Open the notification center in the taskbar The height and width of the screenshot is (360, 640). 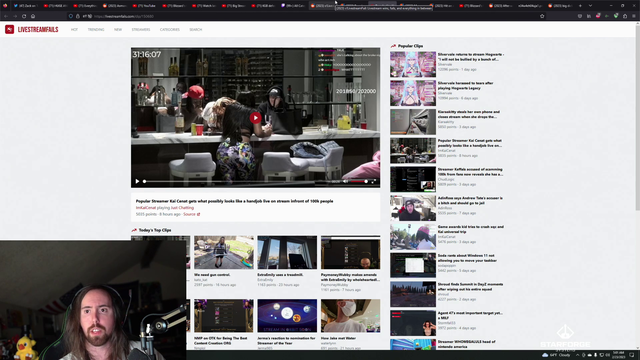point(632,355)
